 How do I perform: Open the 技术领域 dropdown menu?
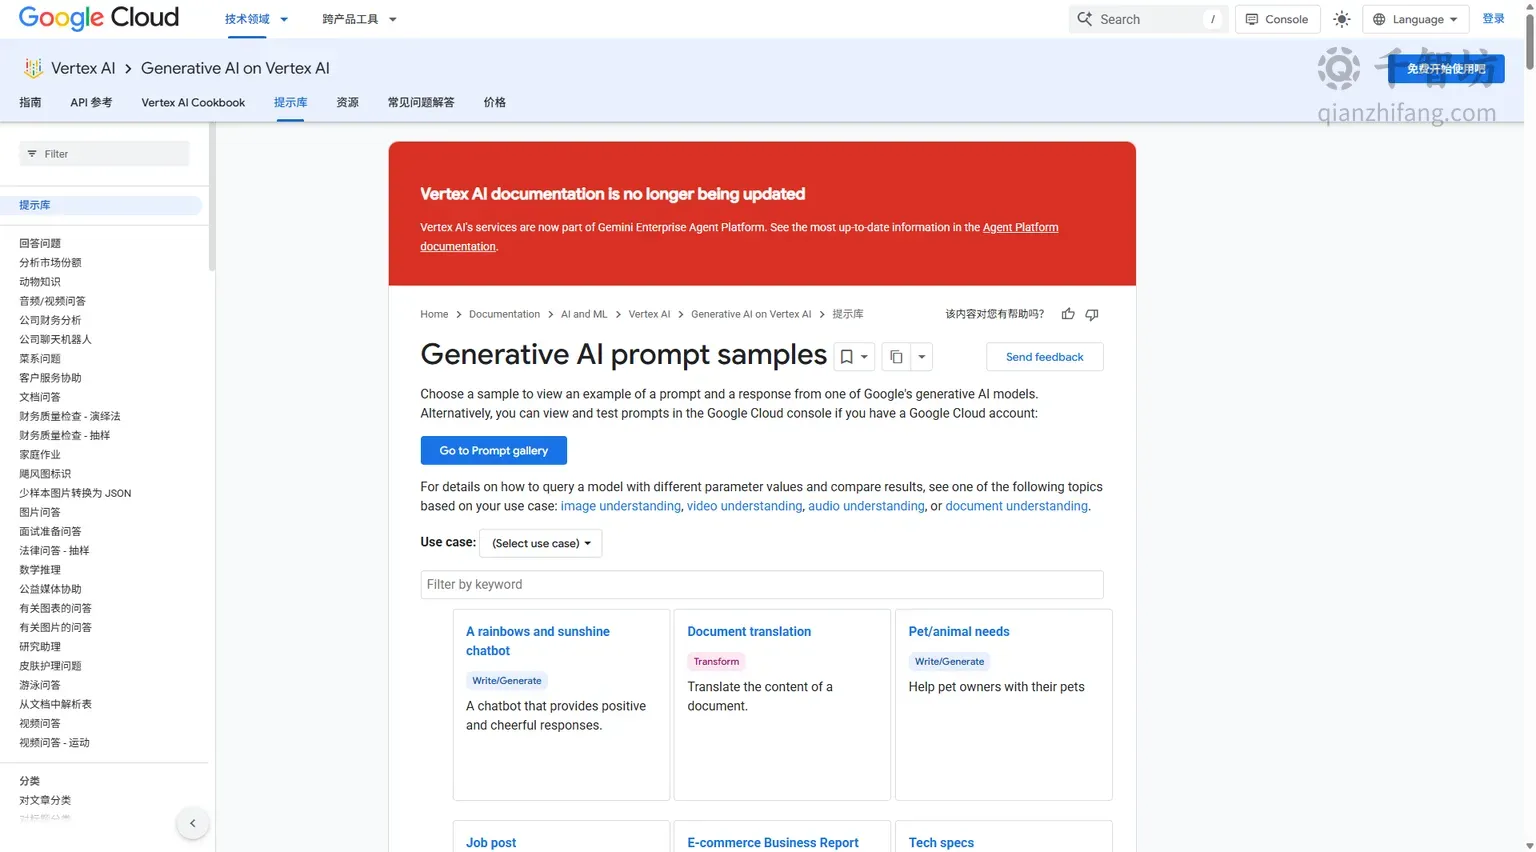[256, 19]
